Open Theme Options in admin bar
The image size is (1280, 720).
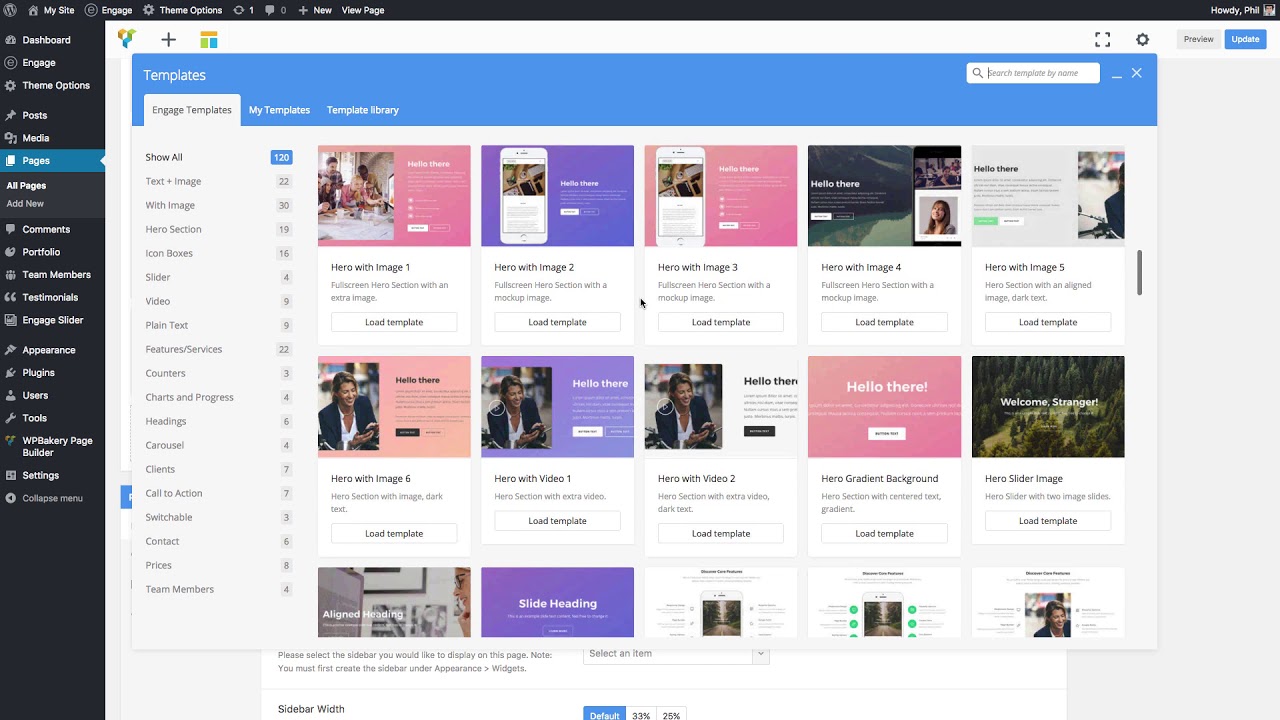point(182,10)
